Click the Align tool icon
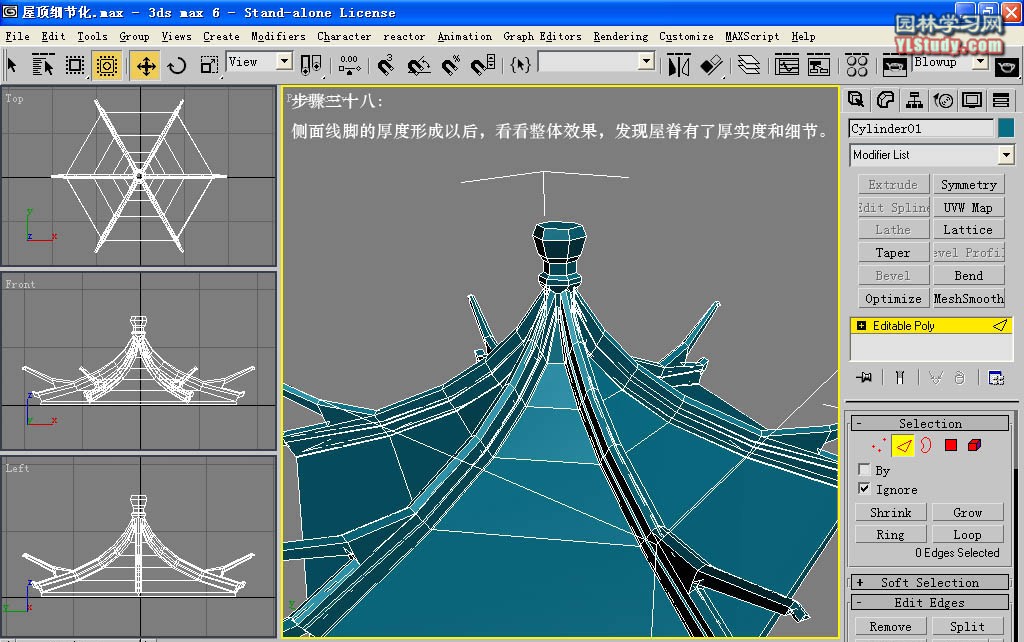Screen dimensions: 1024x642 (711, 65)
